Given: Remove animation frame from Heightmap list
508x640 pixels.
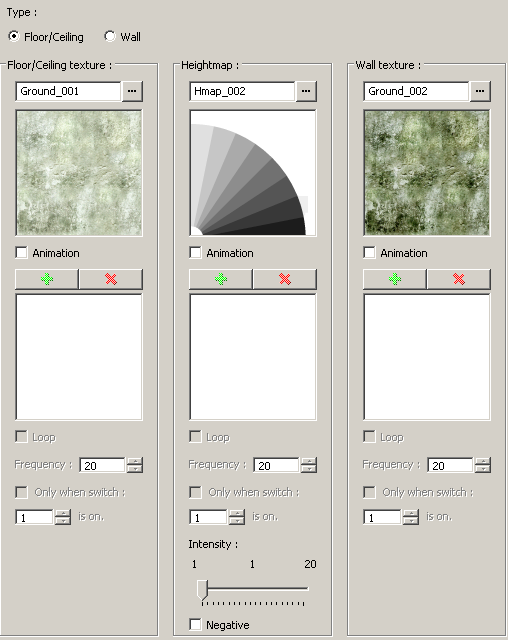Looking at the screenshot, I should click(285, 279).
